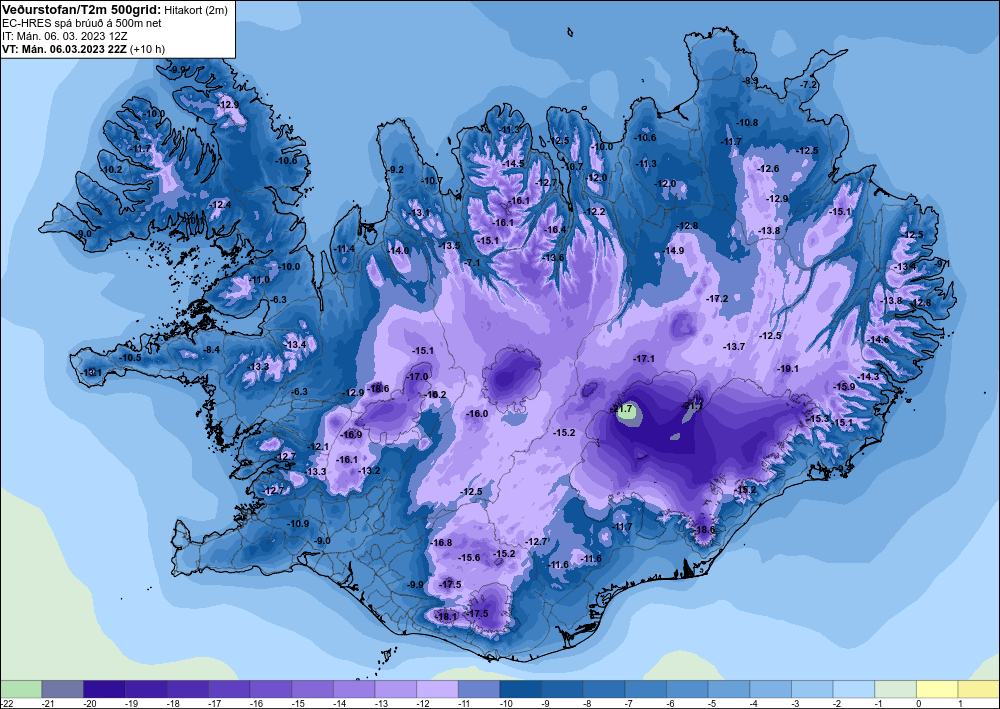Click the legend tick label 0

pos(918,703)
